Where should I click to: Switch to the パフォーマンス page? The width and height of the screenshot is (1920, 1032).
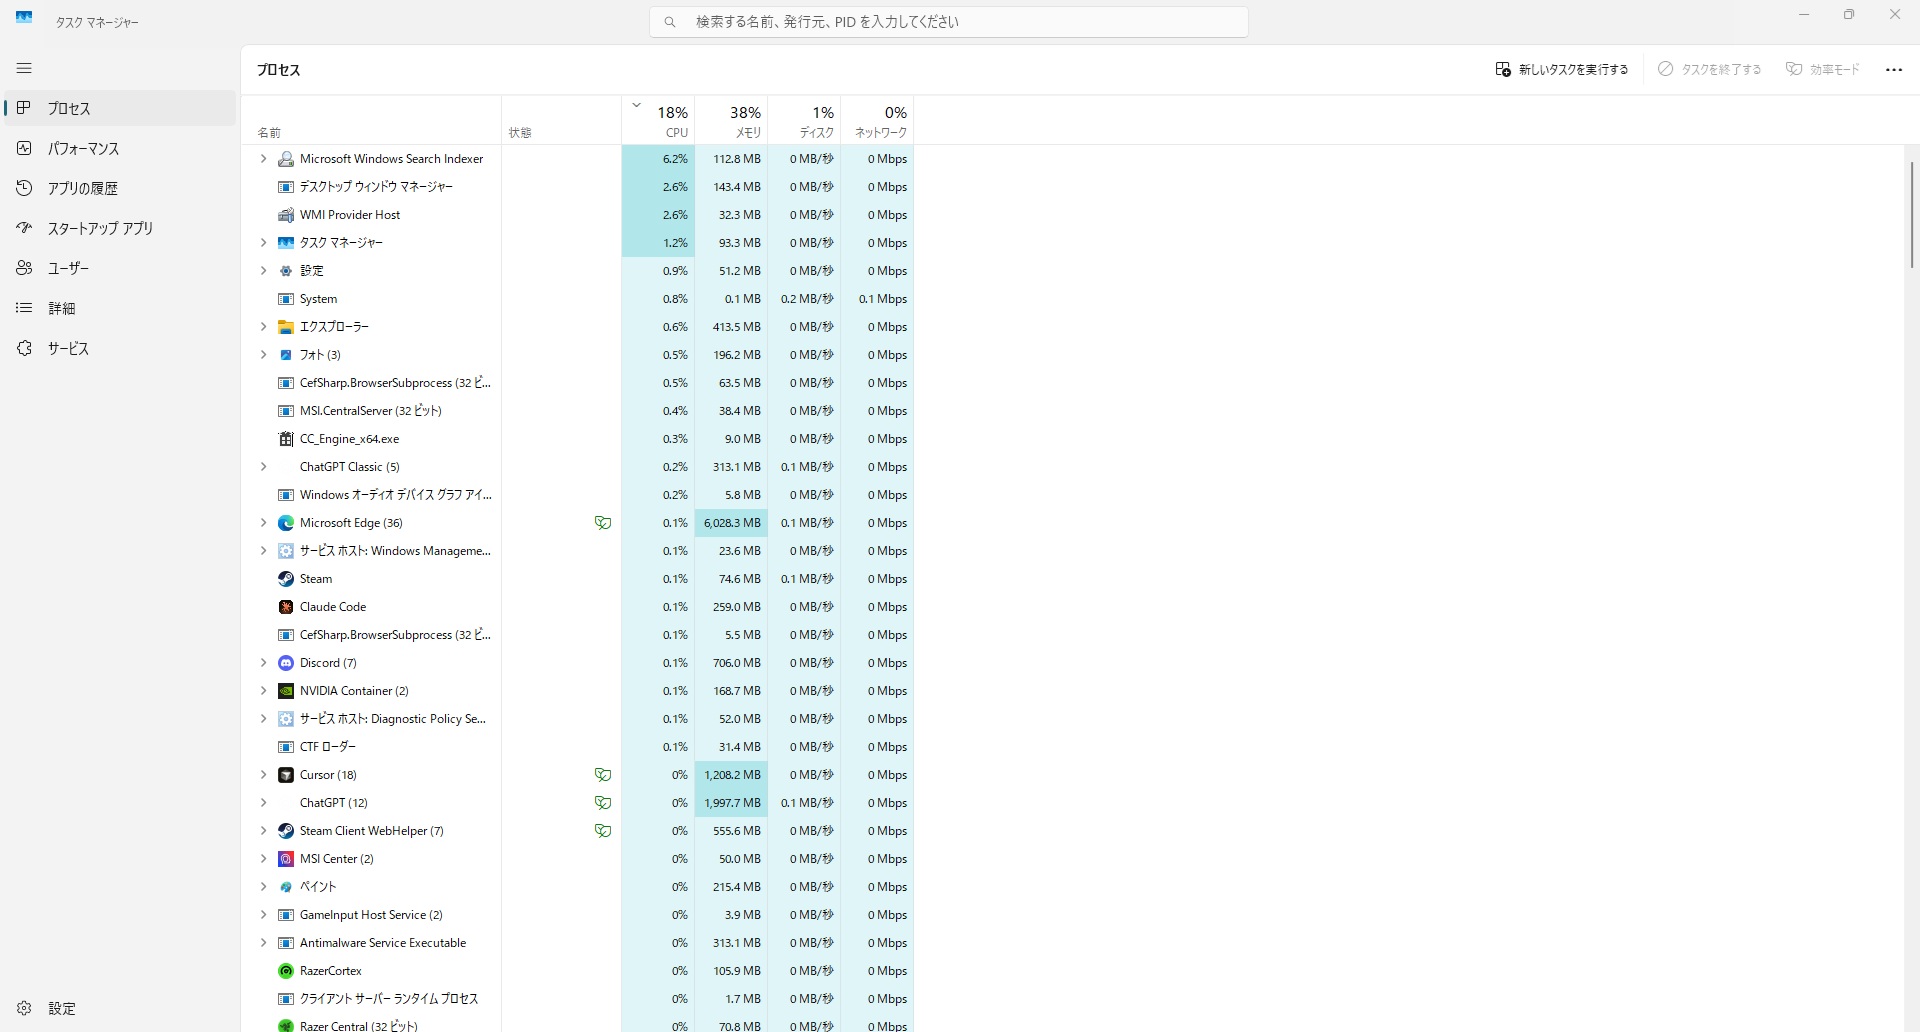pos(120,148)
